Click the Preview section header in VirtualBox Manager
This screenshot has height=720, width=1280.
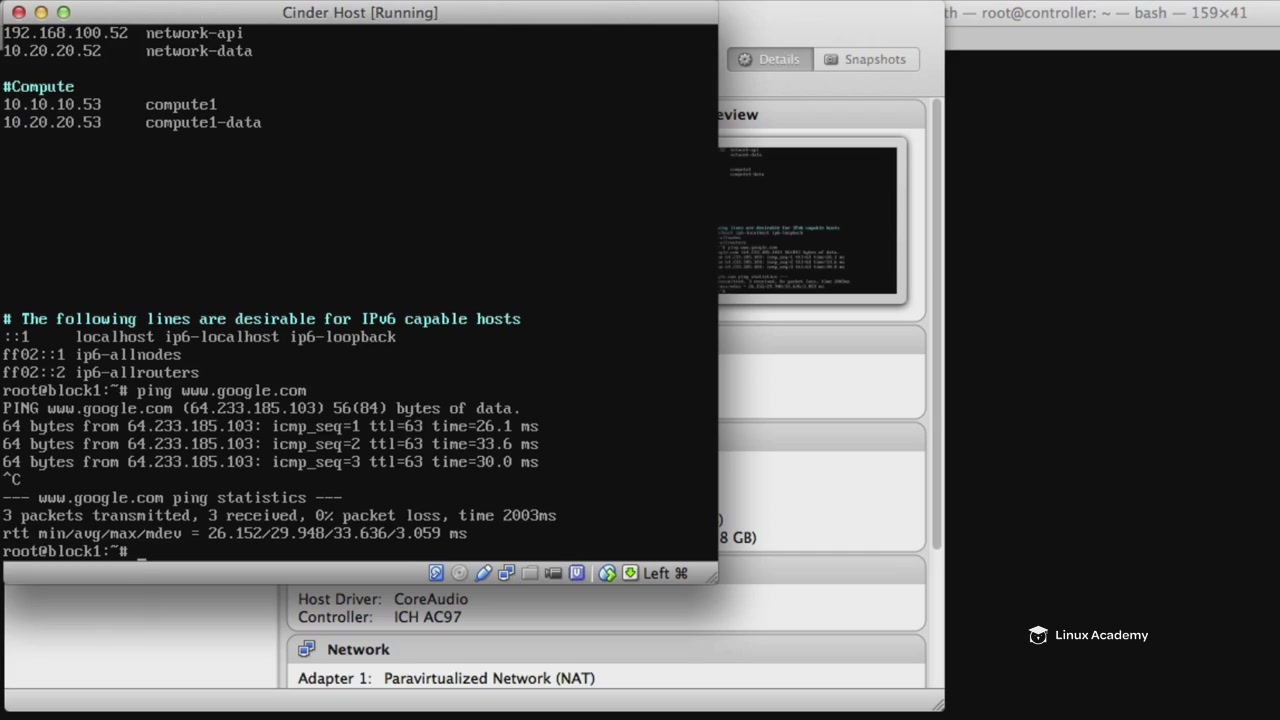(x=822, y=114)
